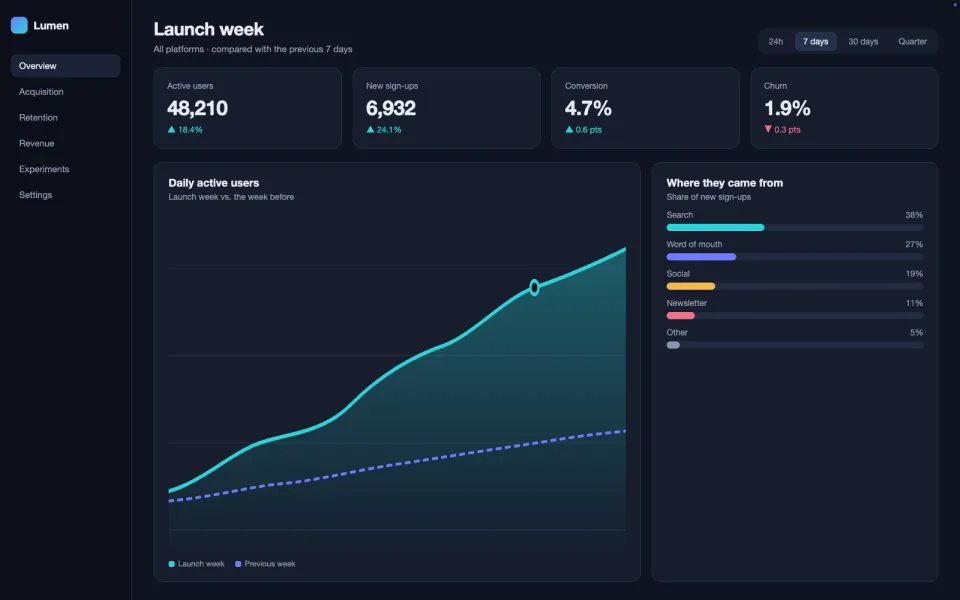The image size is (960, 600).
Task: Click the teal Launch week legend square
Action: 171,564
